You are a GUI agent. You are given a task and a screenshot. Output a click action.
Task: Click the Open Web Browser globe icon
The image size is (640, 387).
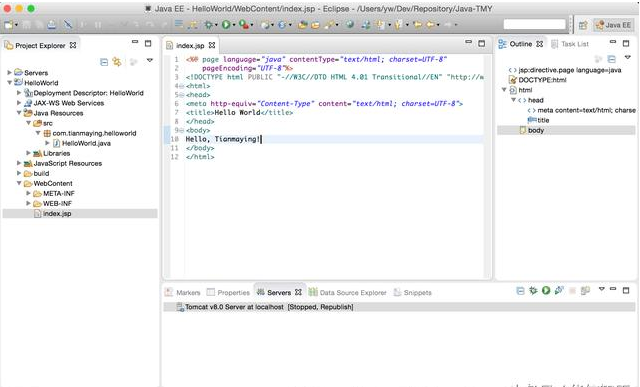(350, 24)
